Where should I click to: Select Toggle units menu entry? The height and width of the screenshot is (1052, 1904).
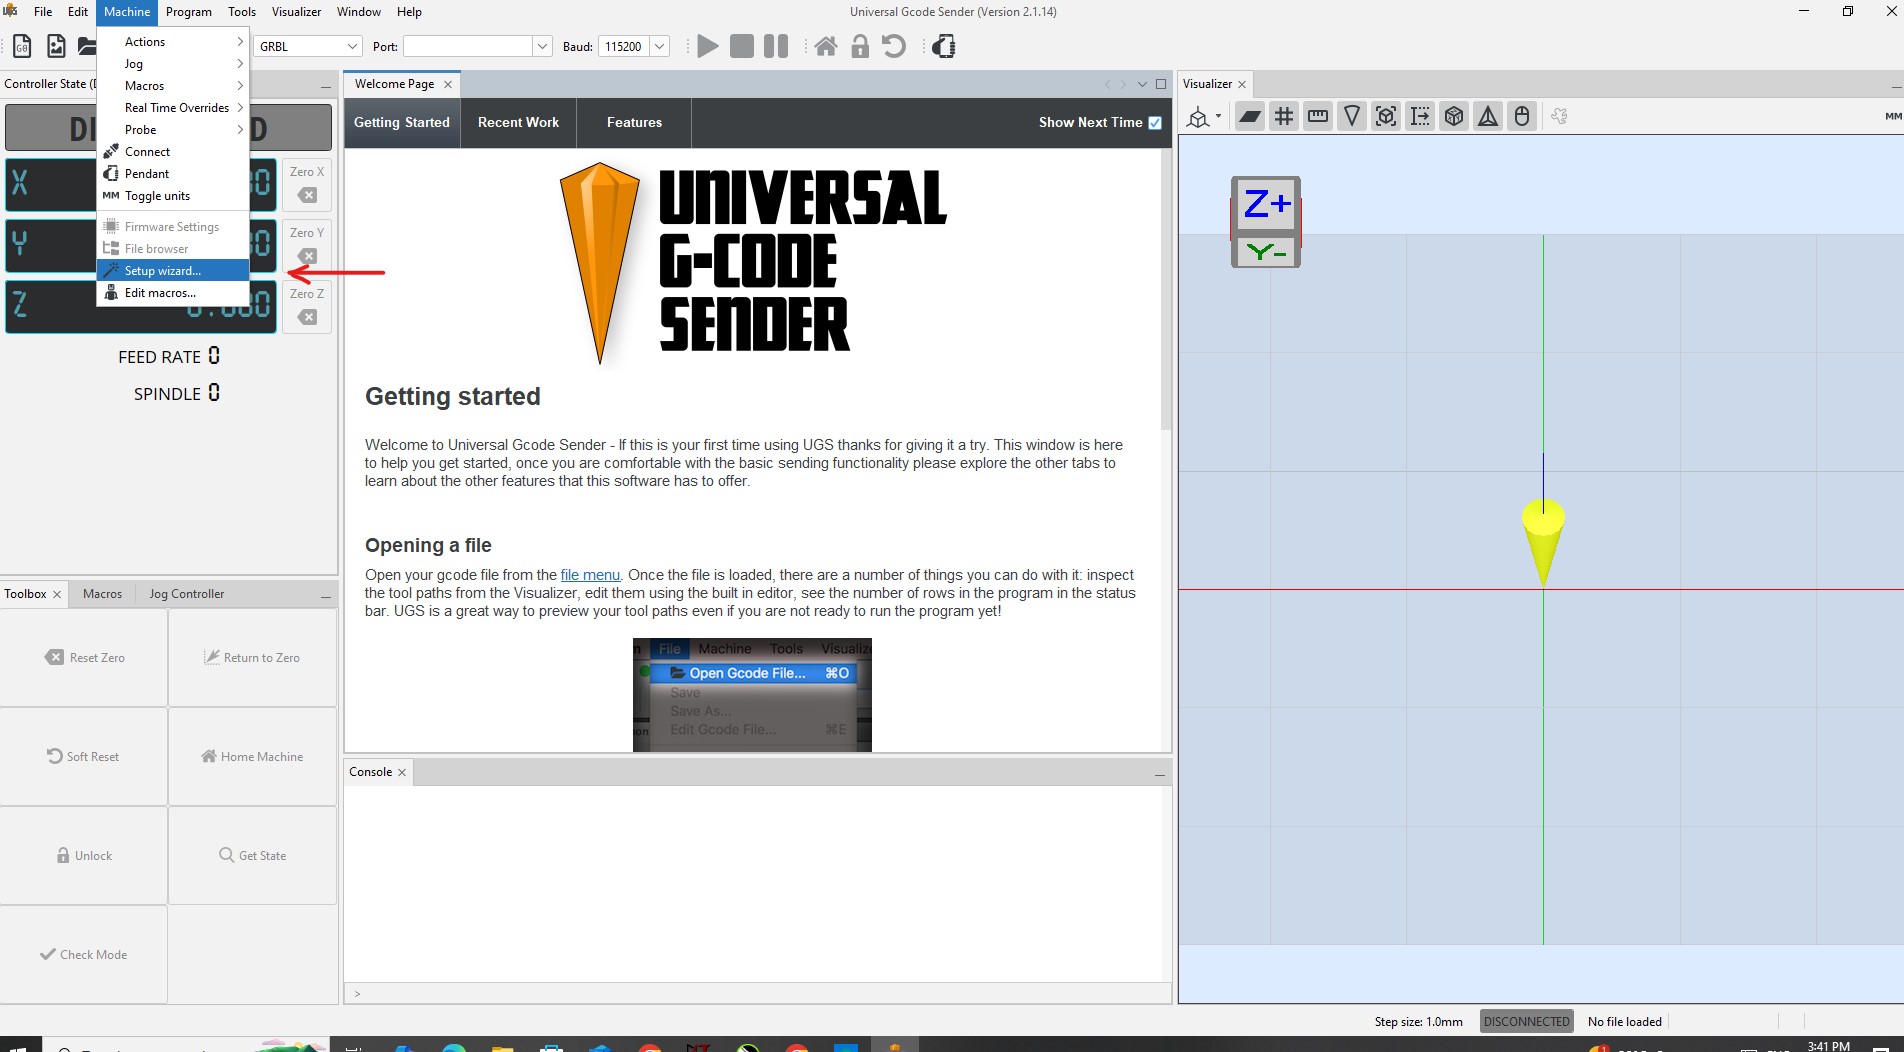[x=173, y=196]
